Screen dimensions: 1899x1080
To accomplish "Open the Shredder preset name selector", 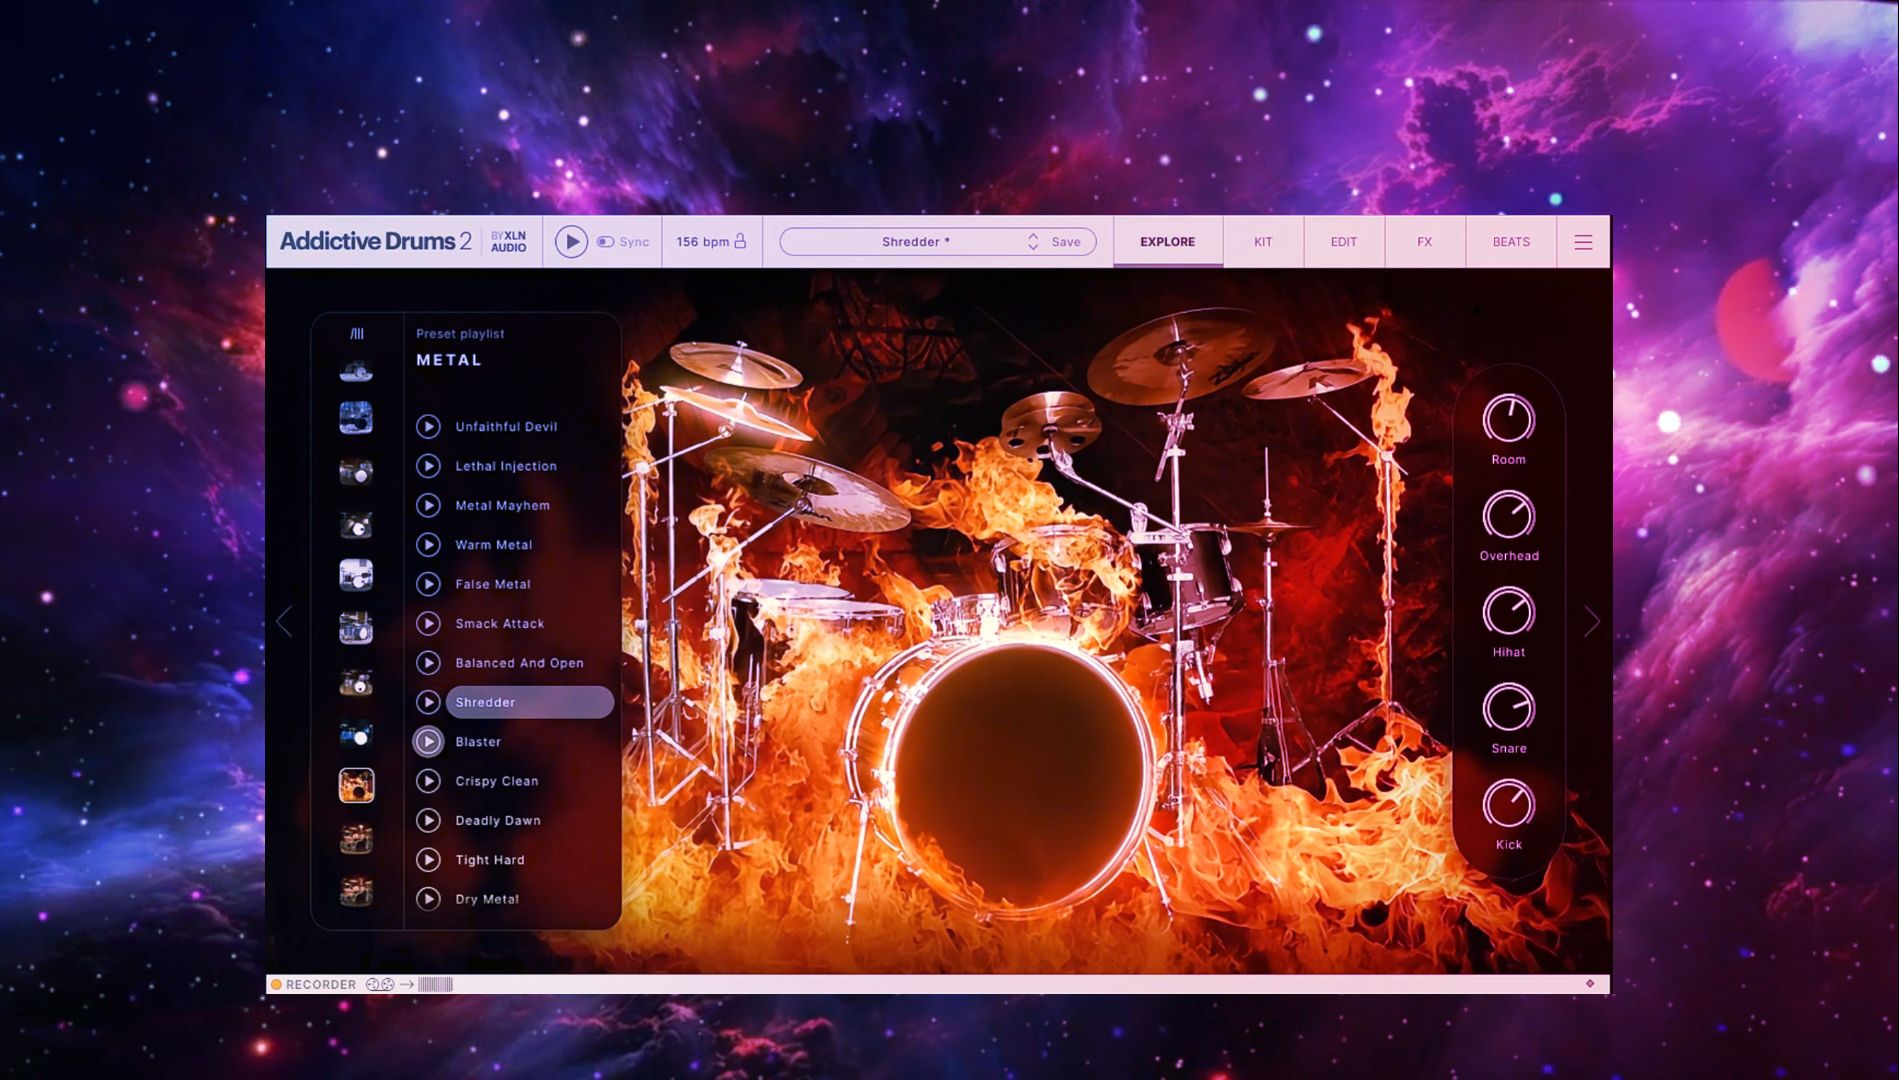I will click(915, 242).
